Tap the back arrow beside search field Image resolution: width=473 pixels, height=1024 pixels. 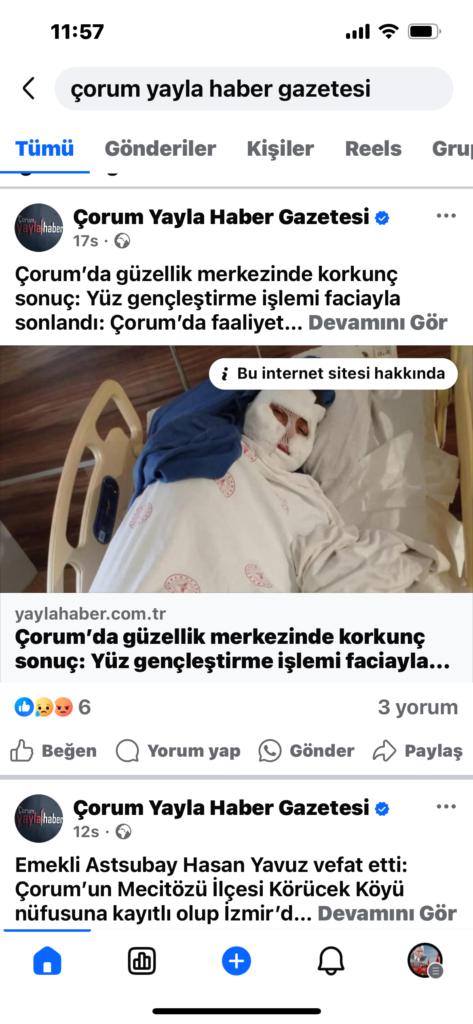coord(28,88)
